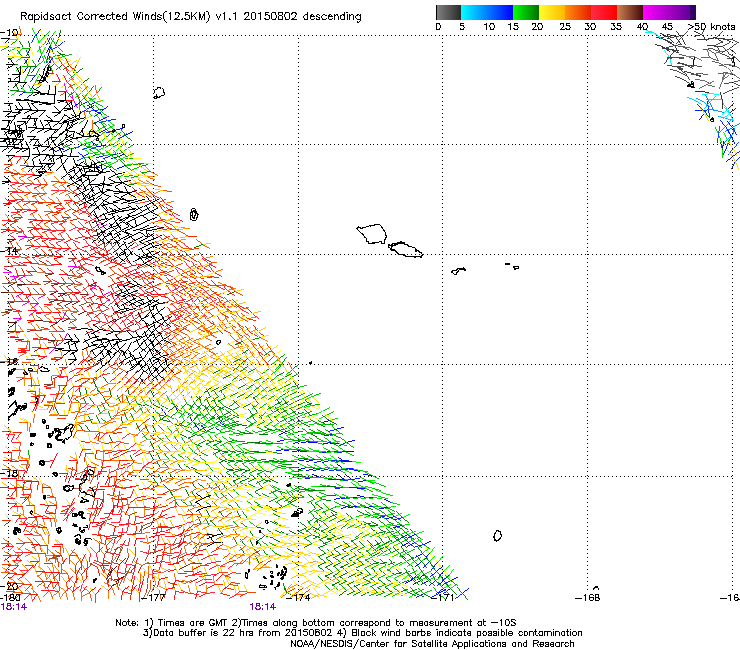Click the green 15–20 knots color segment

click(526, 12)
